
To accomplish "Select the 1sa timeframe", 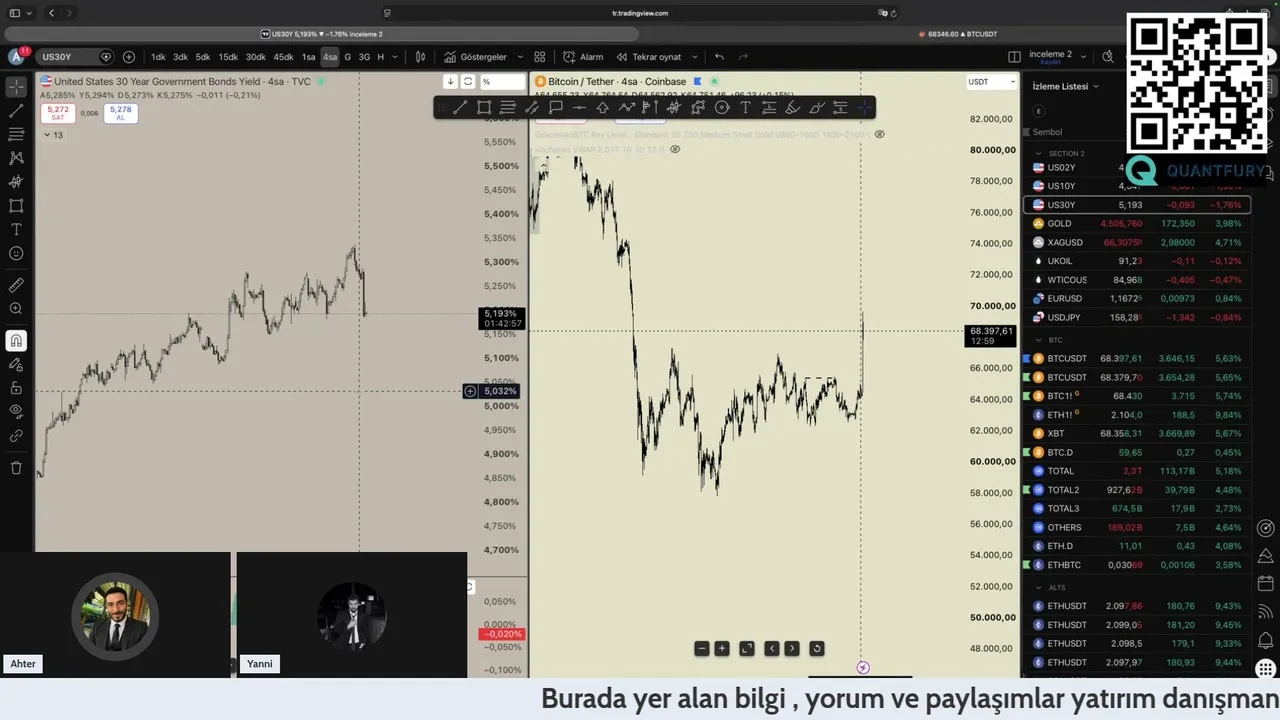I will point(309,57).
